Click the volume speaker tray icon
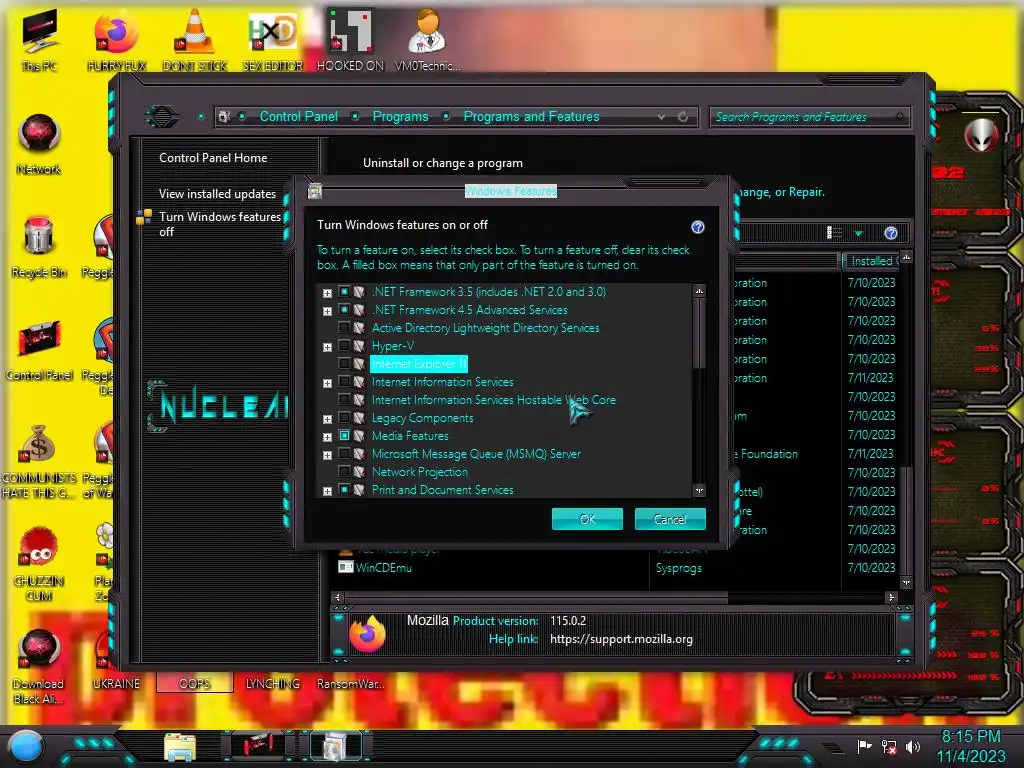Image resolution: width=1024 pixels, height=768 pixels. (x=913, y=746)
